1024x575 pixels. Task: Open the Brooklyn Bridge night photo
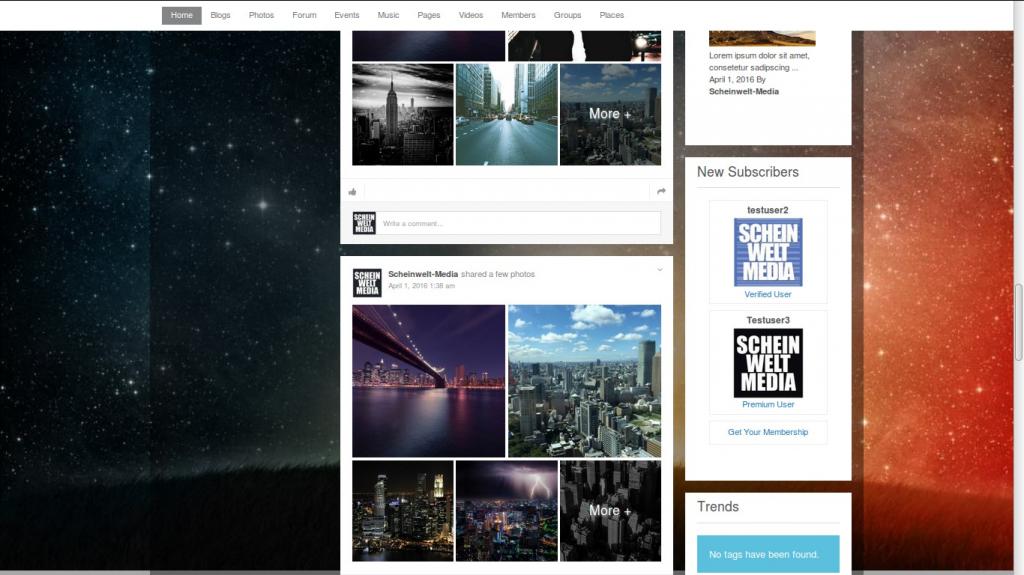click(x=428, y=381)
